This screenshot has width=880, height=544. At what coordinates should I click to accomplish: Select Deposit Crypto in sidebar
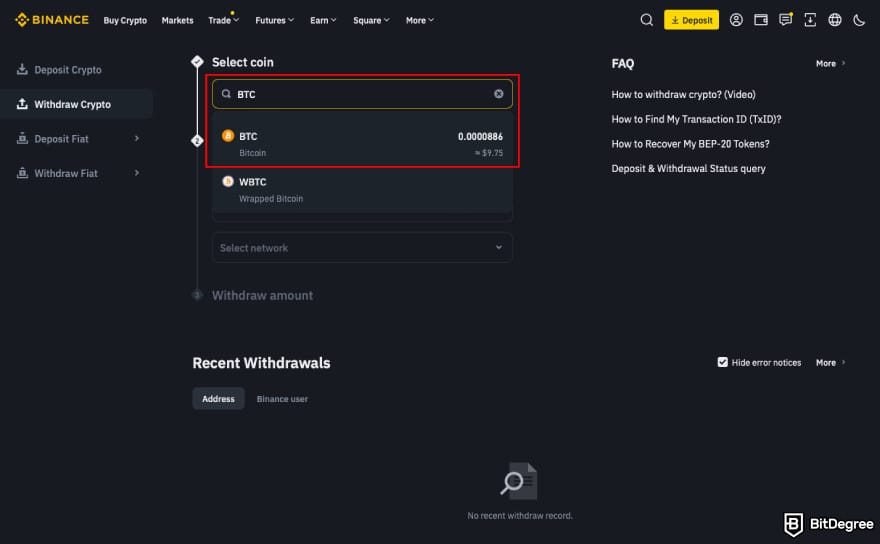click(68, 70)
